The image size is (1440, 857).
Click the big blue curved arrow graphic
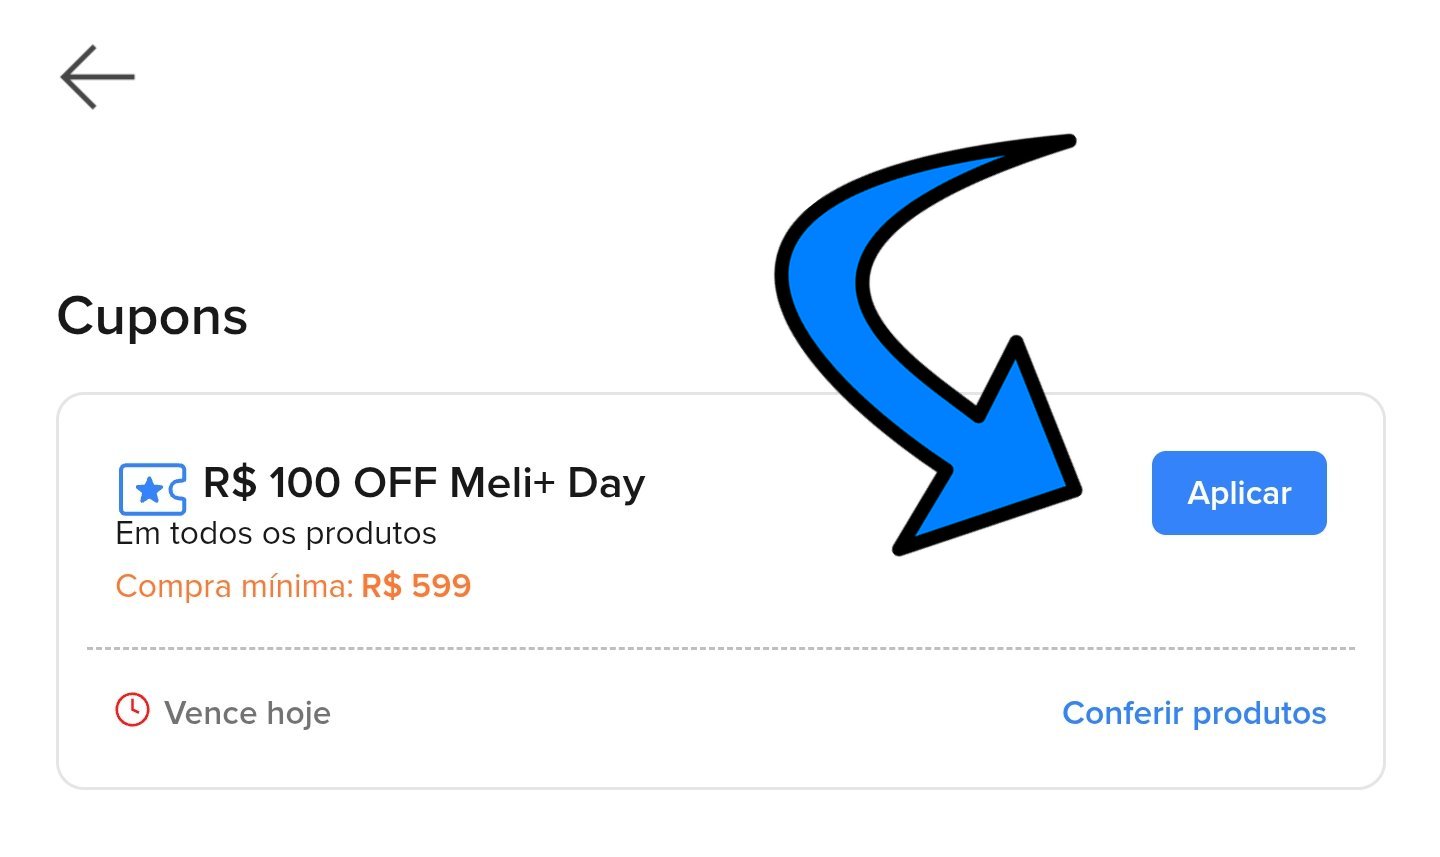coord(850,300)
